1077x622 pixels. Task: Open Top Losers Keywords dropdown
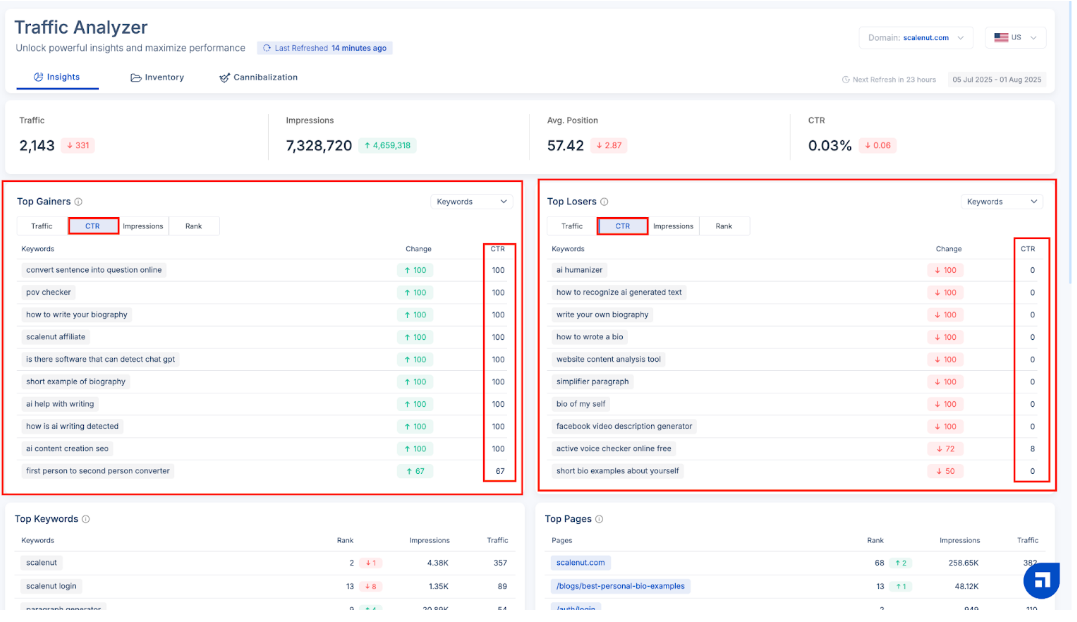point(1002,202)
